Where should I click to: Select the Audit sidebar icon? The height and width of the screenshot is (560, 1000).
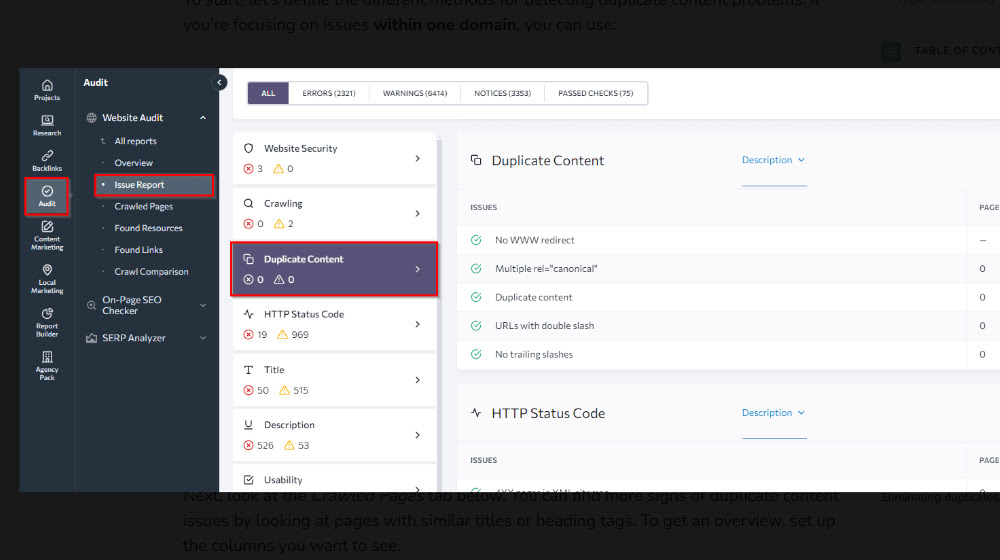pos(47,196)
